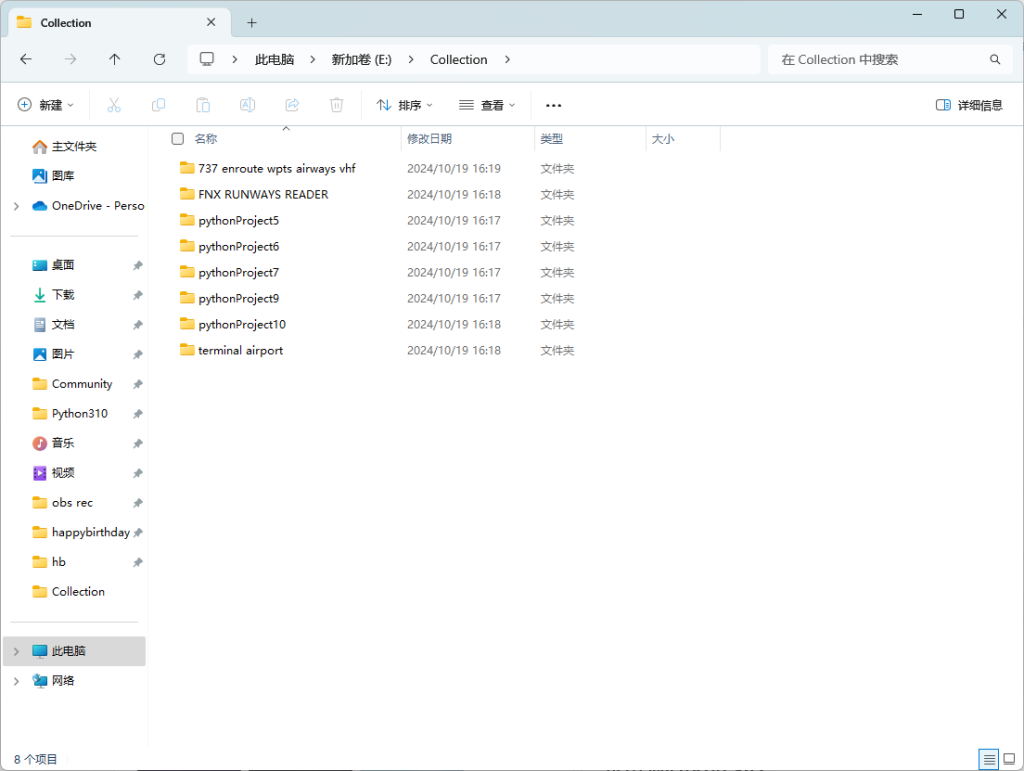Expand the 此电脑 tree node
This screenshot has width=1024, height=771.
tap(16, 651)
